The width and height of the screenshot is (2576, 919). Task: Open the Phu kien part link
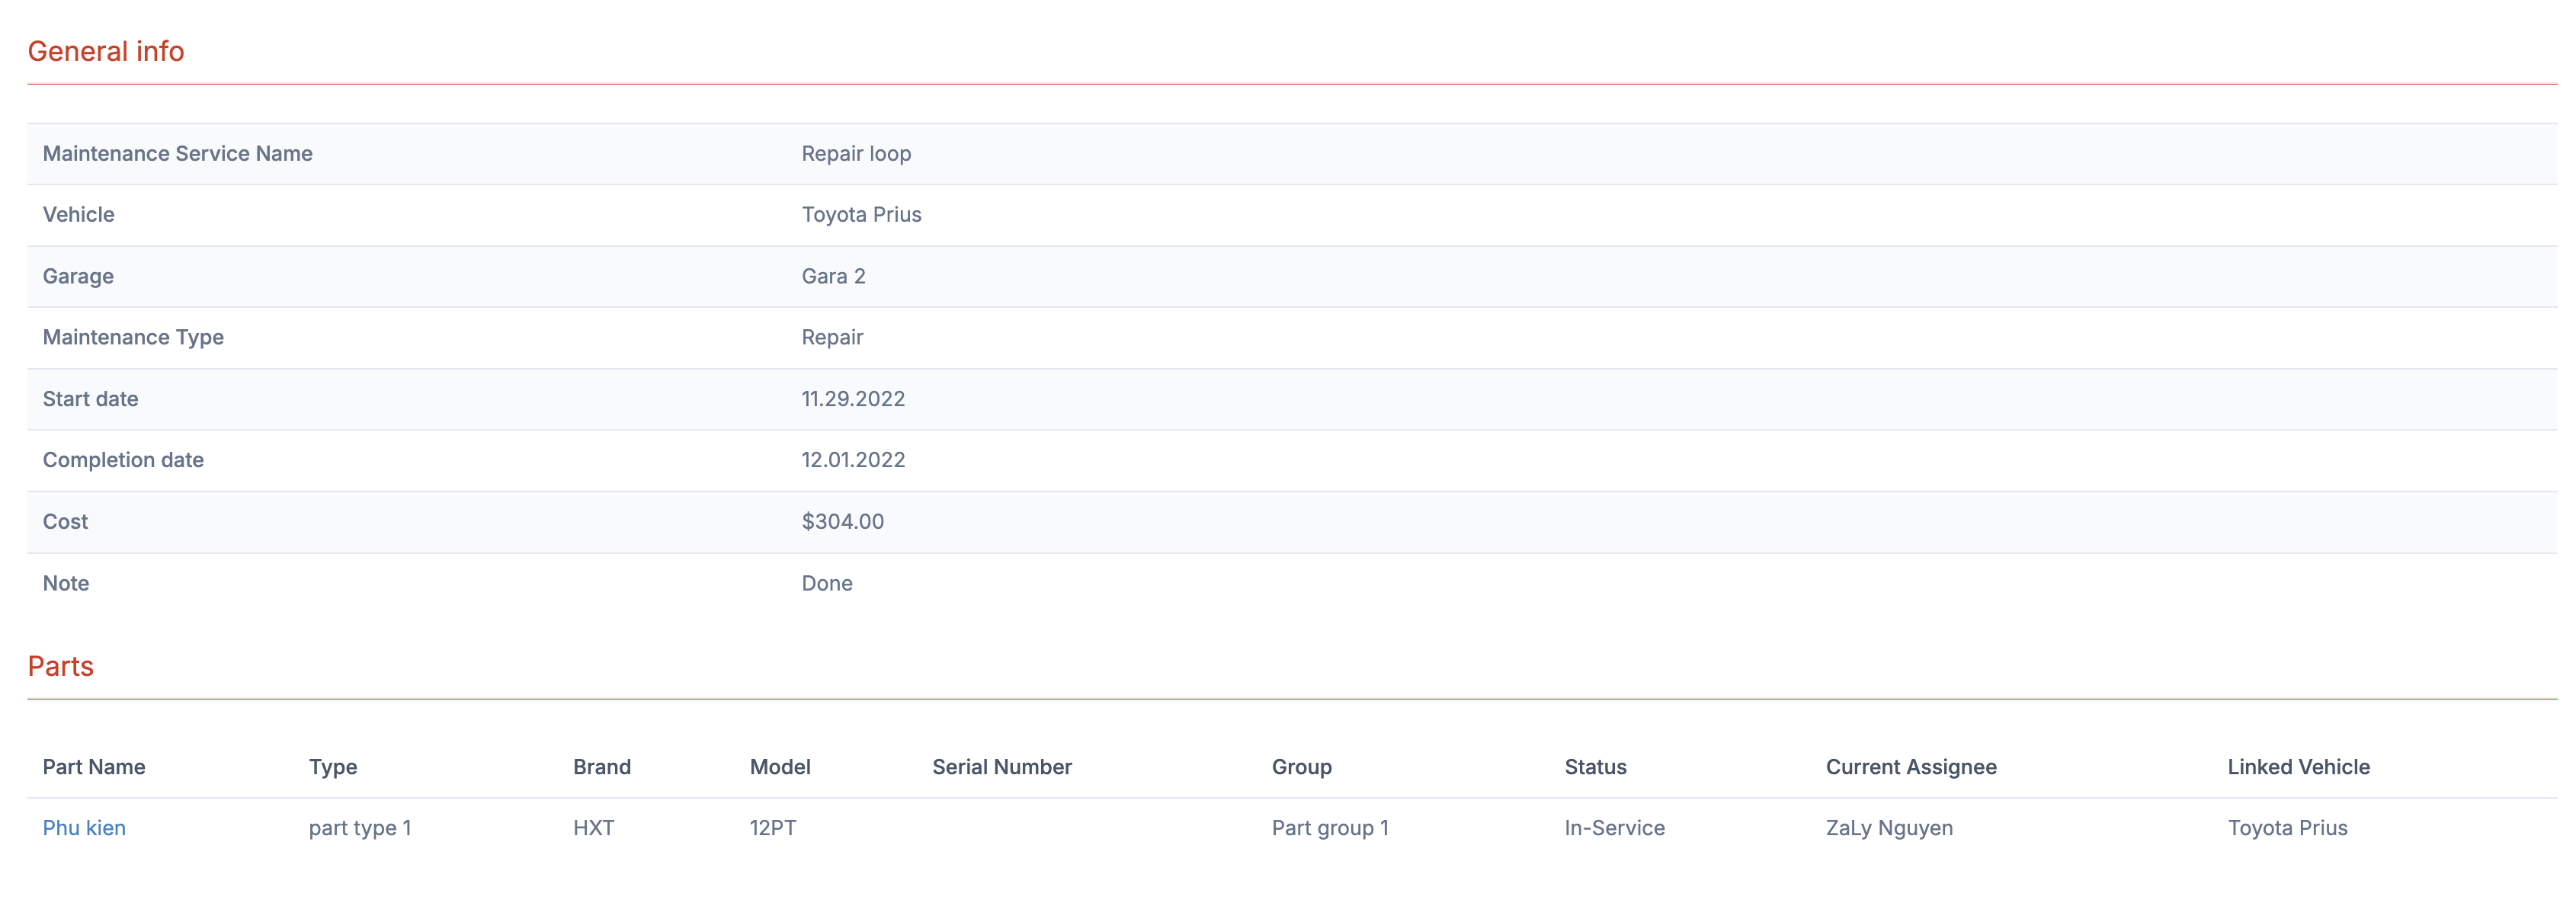(84, 828)
